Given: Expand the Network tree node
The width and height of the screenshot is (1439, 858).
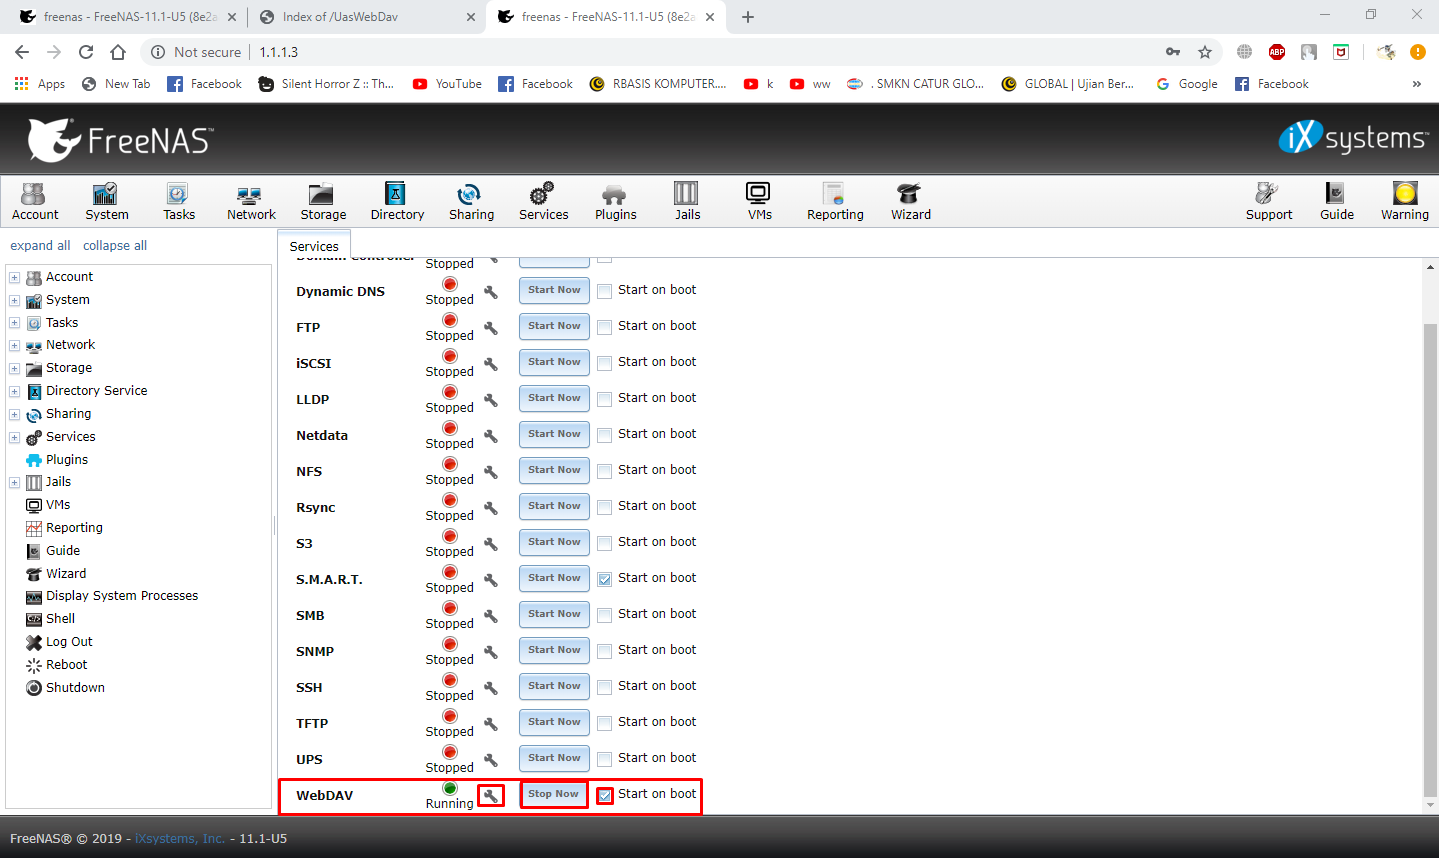Looking at the screenshot, I should [x=15, y=345].
